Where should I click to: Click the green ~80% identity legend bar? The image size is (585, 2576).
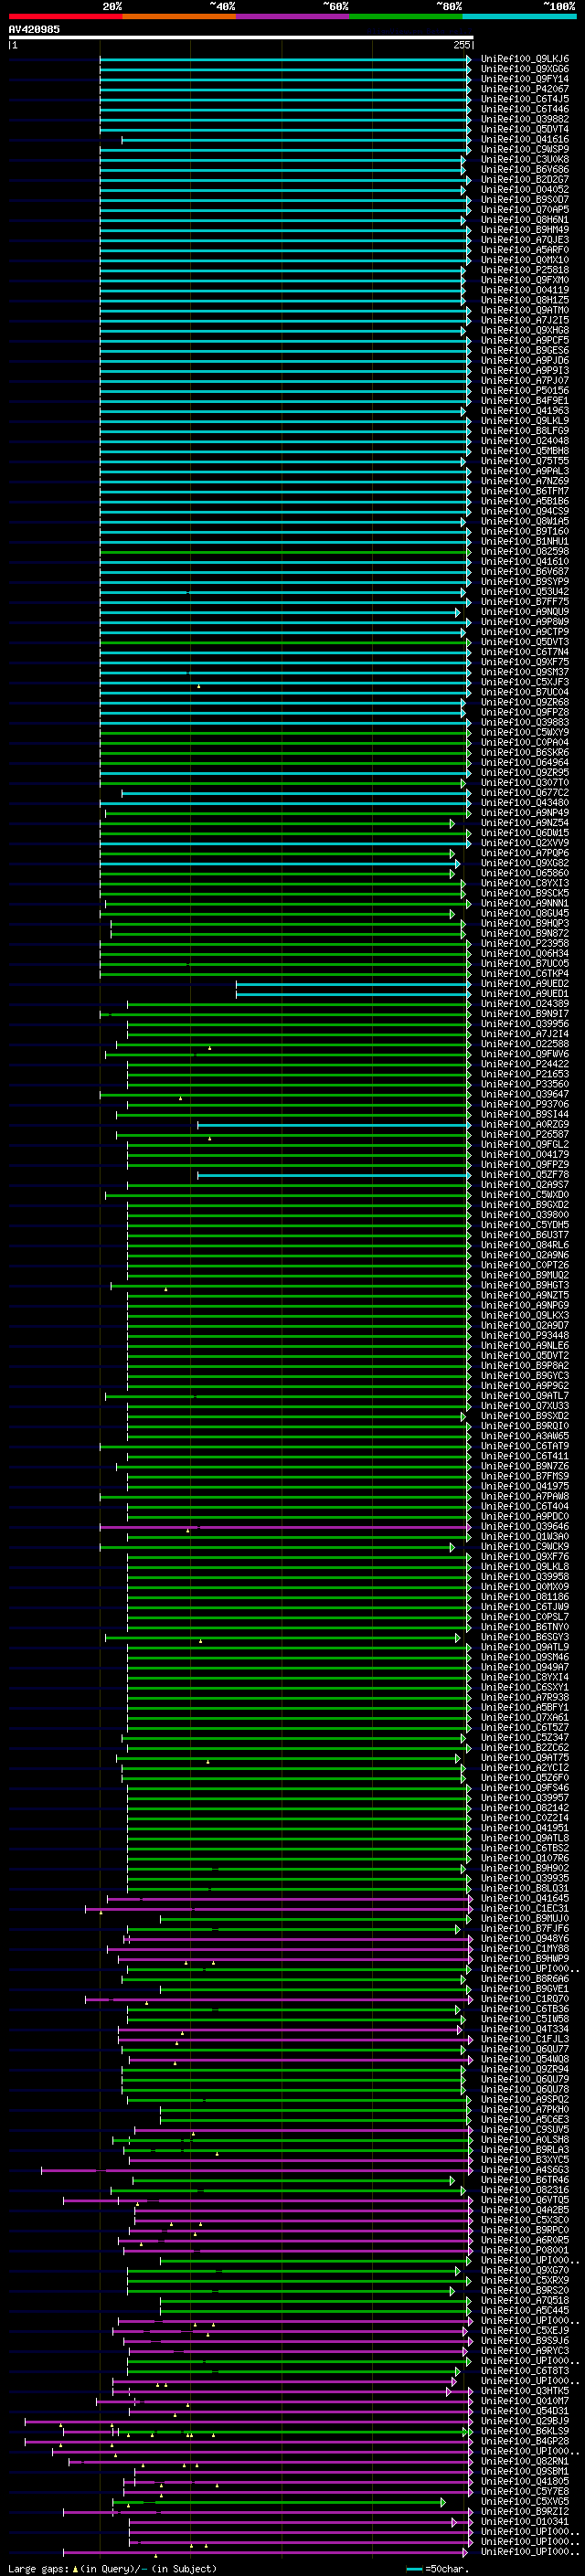coord(406,17)
